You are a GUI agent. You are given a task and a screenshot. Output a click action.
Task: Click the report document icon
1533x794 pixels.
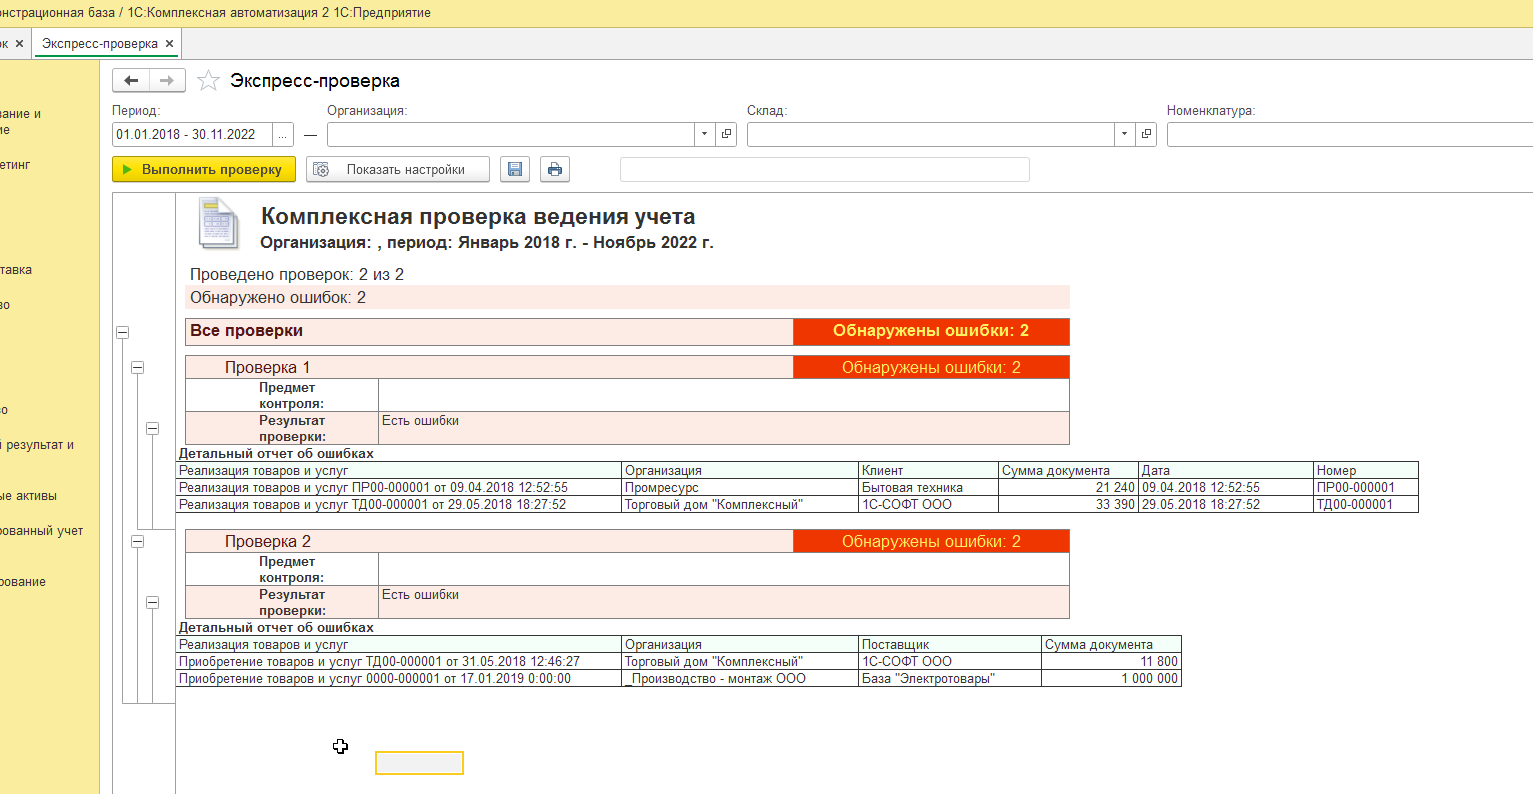tap(218, 223)
